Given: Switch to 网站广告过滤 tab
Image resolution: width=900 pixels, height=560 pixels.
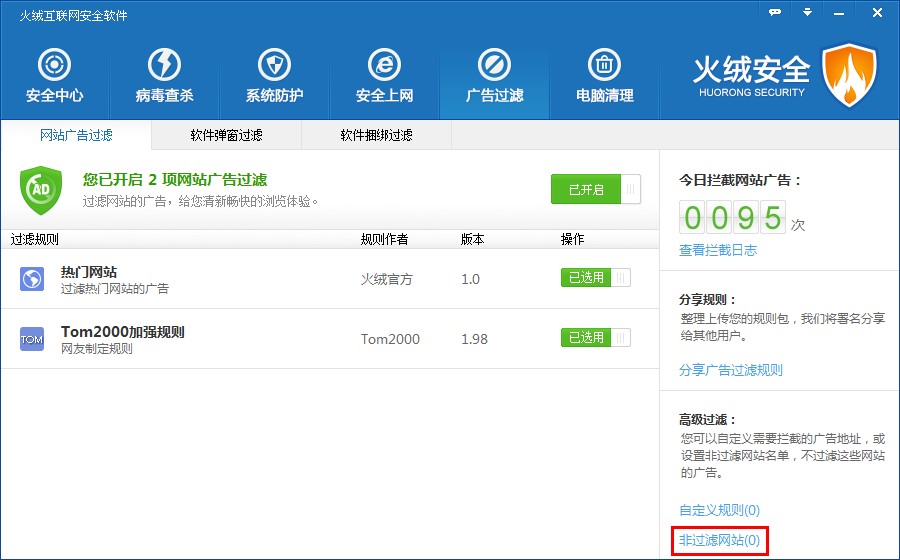Looking at the screenshot, I should click(76, 135).
